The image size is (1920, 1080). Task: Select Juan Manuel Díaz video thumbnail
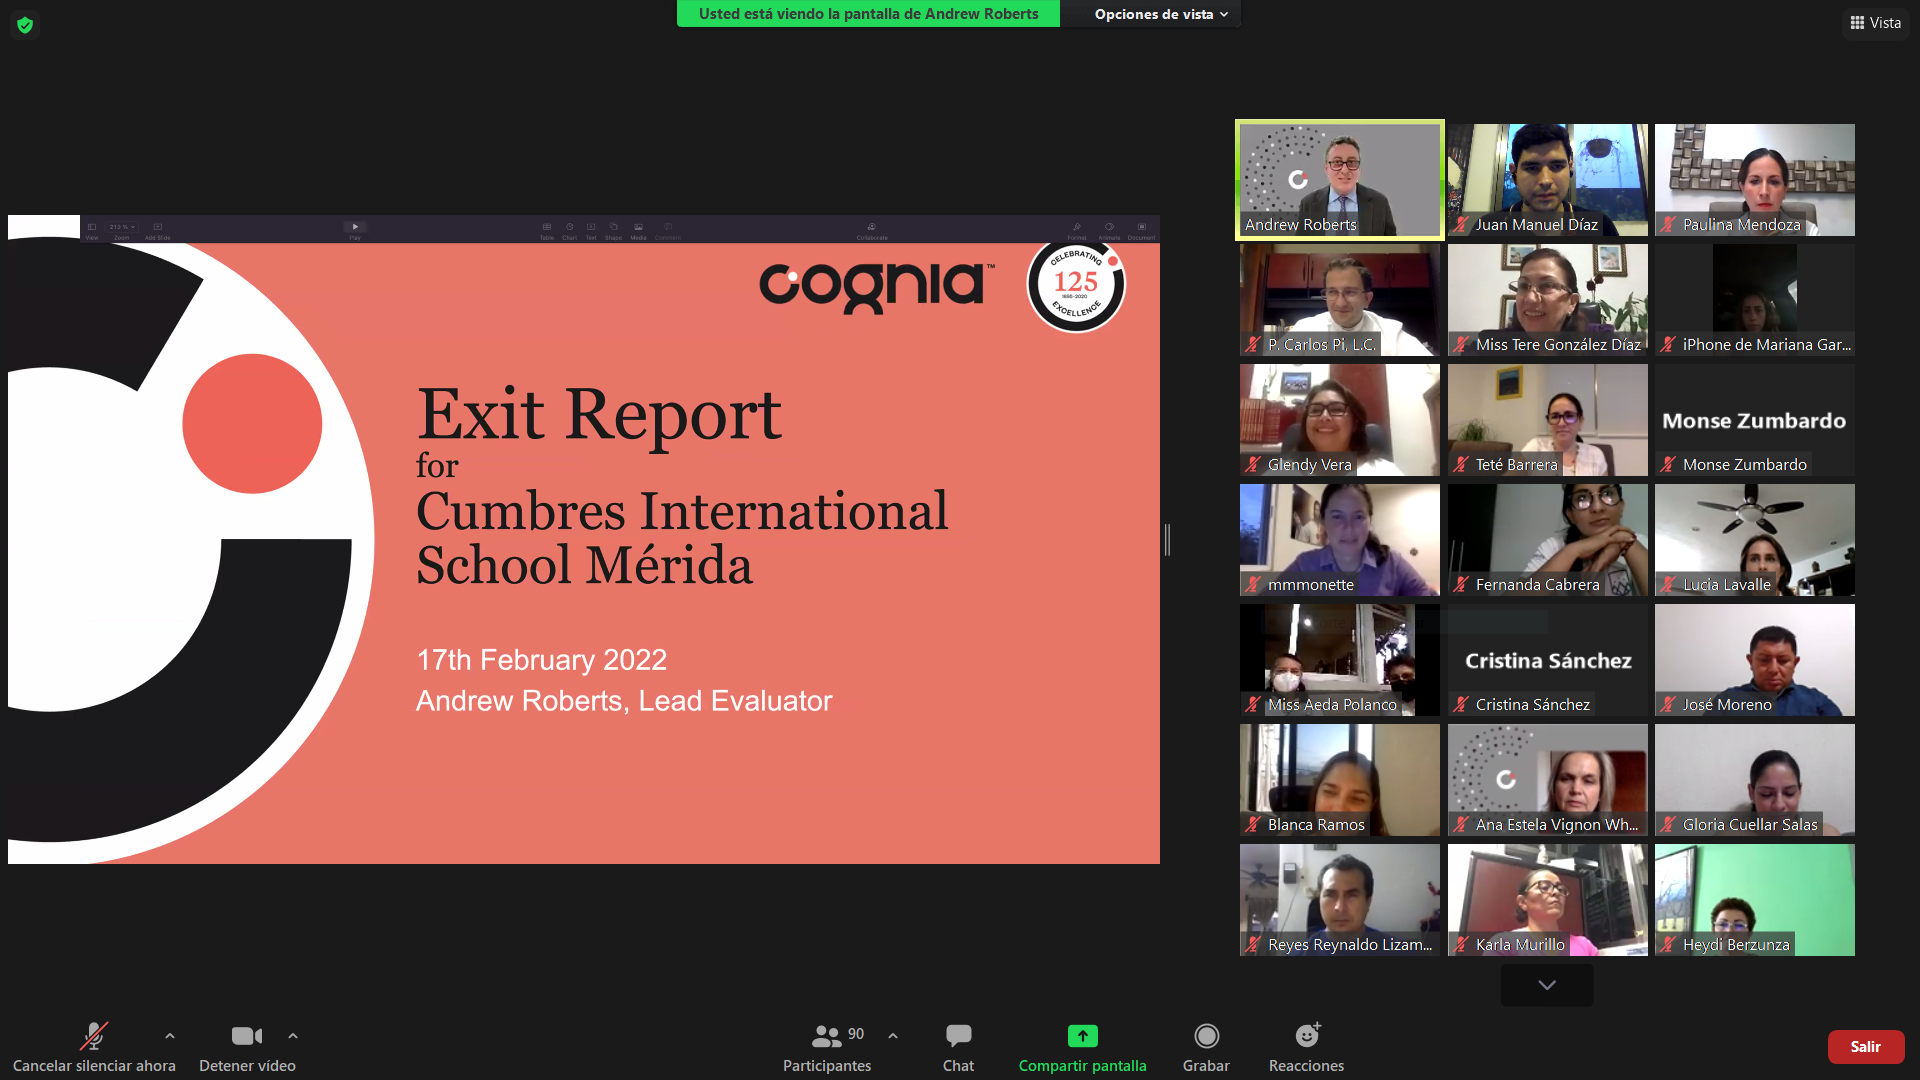click(1547, 180)
